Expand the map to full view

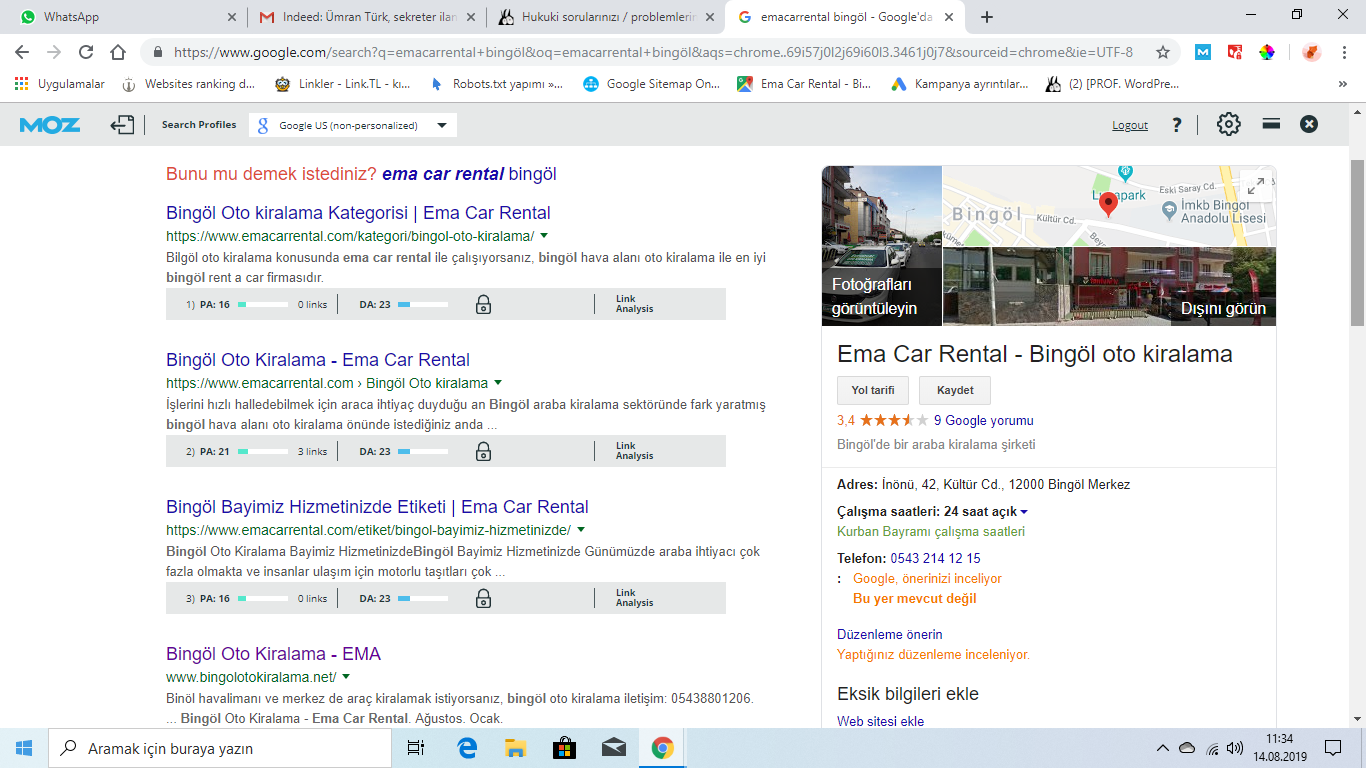[x=1255, y=186]
